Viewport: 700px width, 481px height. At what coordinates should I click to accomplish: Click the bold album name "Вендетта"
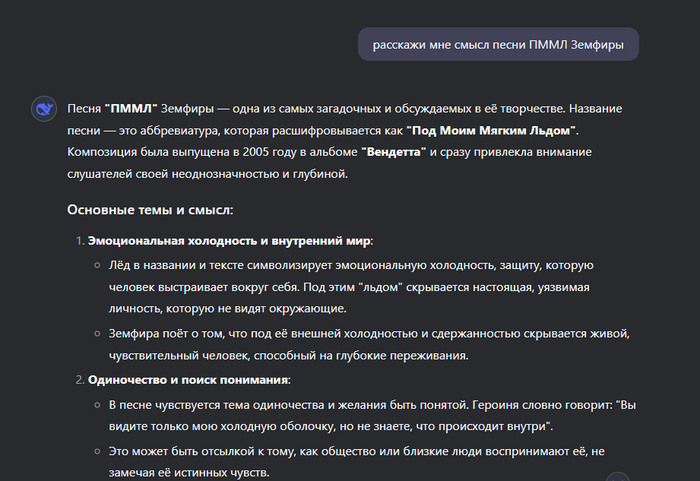point(393,151)
